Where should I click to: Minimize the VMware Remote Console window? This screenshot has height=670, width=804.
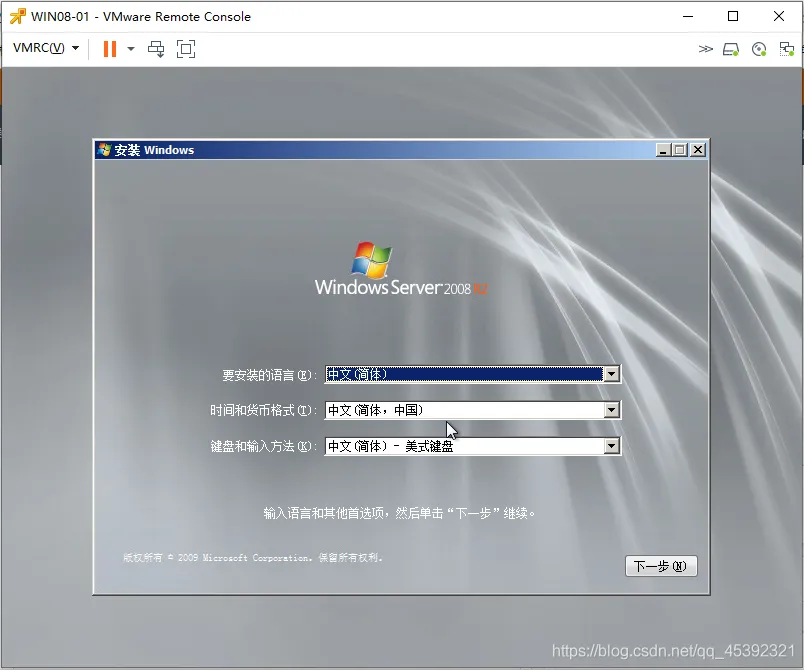tap(688, 16)
